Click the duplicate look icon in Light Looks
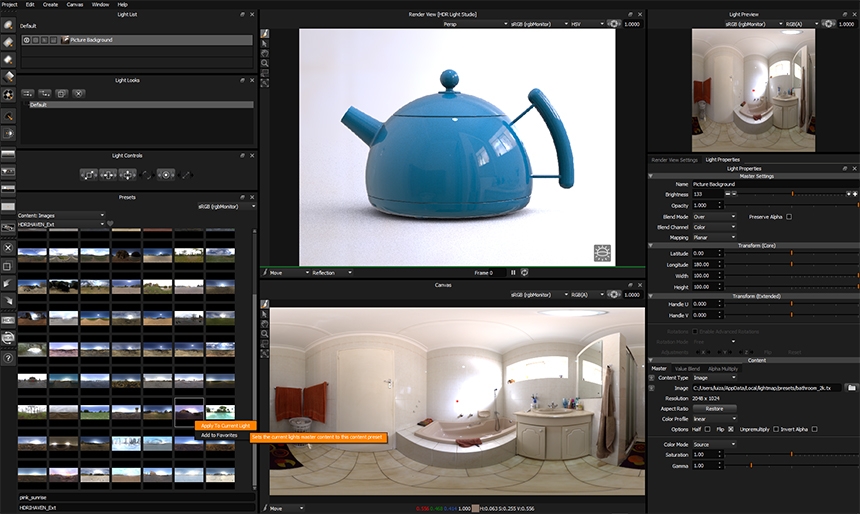The height and width of the screenshot is (514, 860). (61, 94)
